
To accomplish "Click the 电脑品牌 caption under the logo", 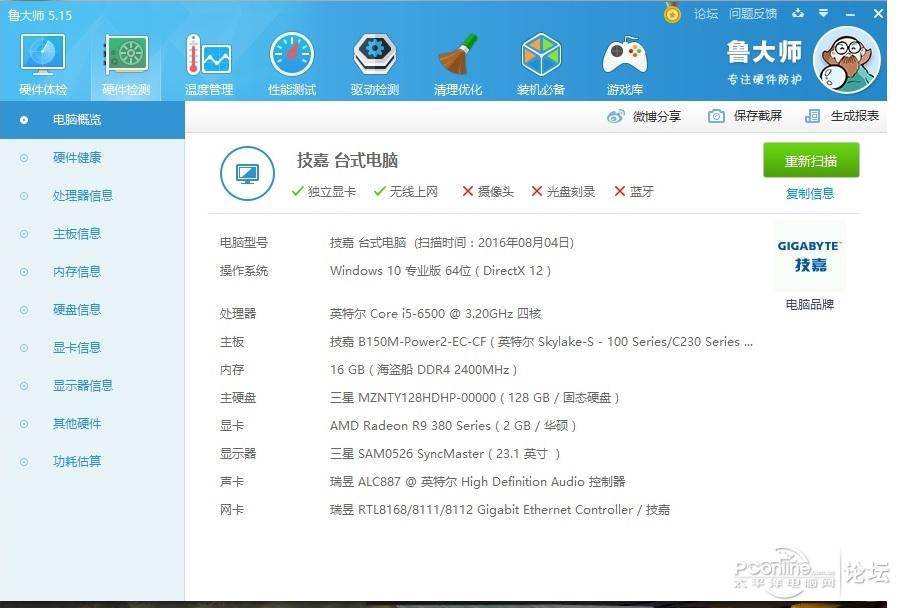I will point(810,305).
